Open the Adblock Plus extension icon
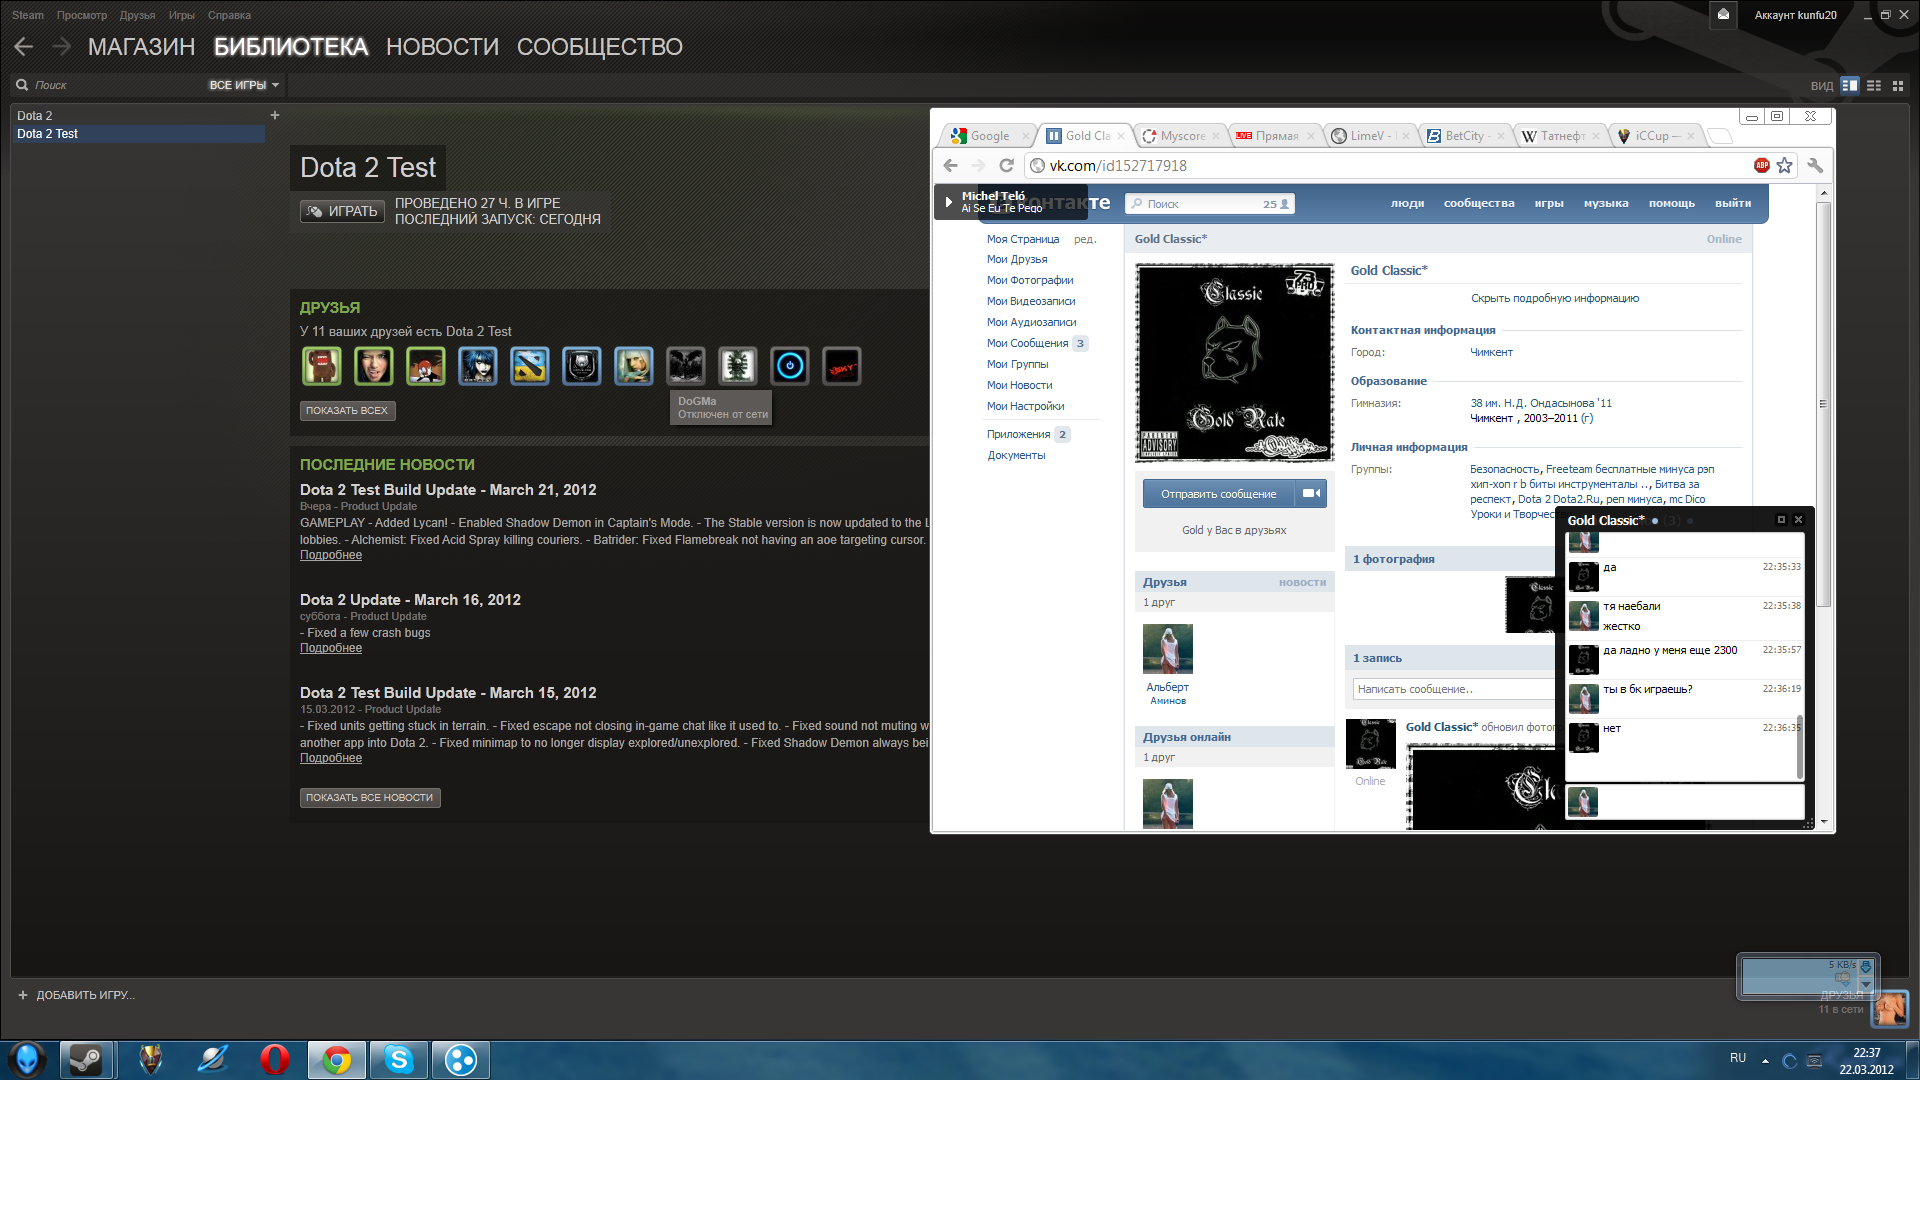The height and width of the screenshot is (1210, 1920). pyautogui.click(x=1762, y=165)
